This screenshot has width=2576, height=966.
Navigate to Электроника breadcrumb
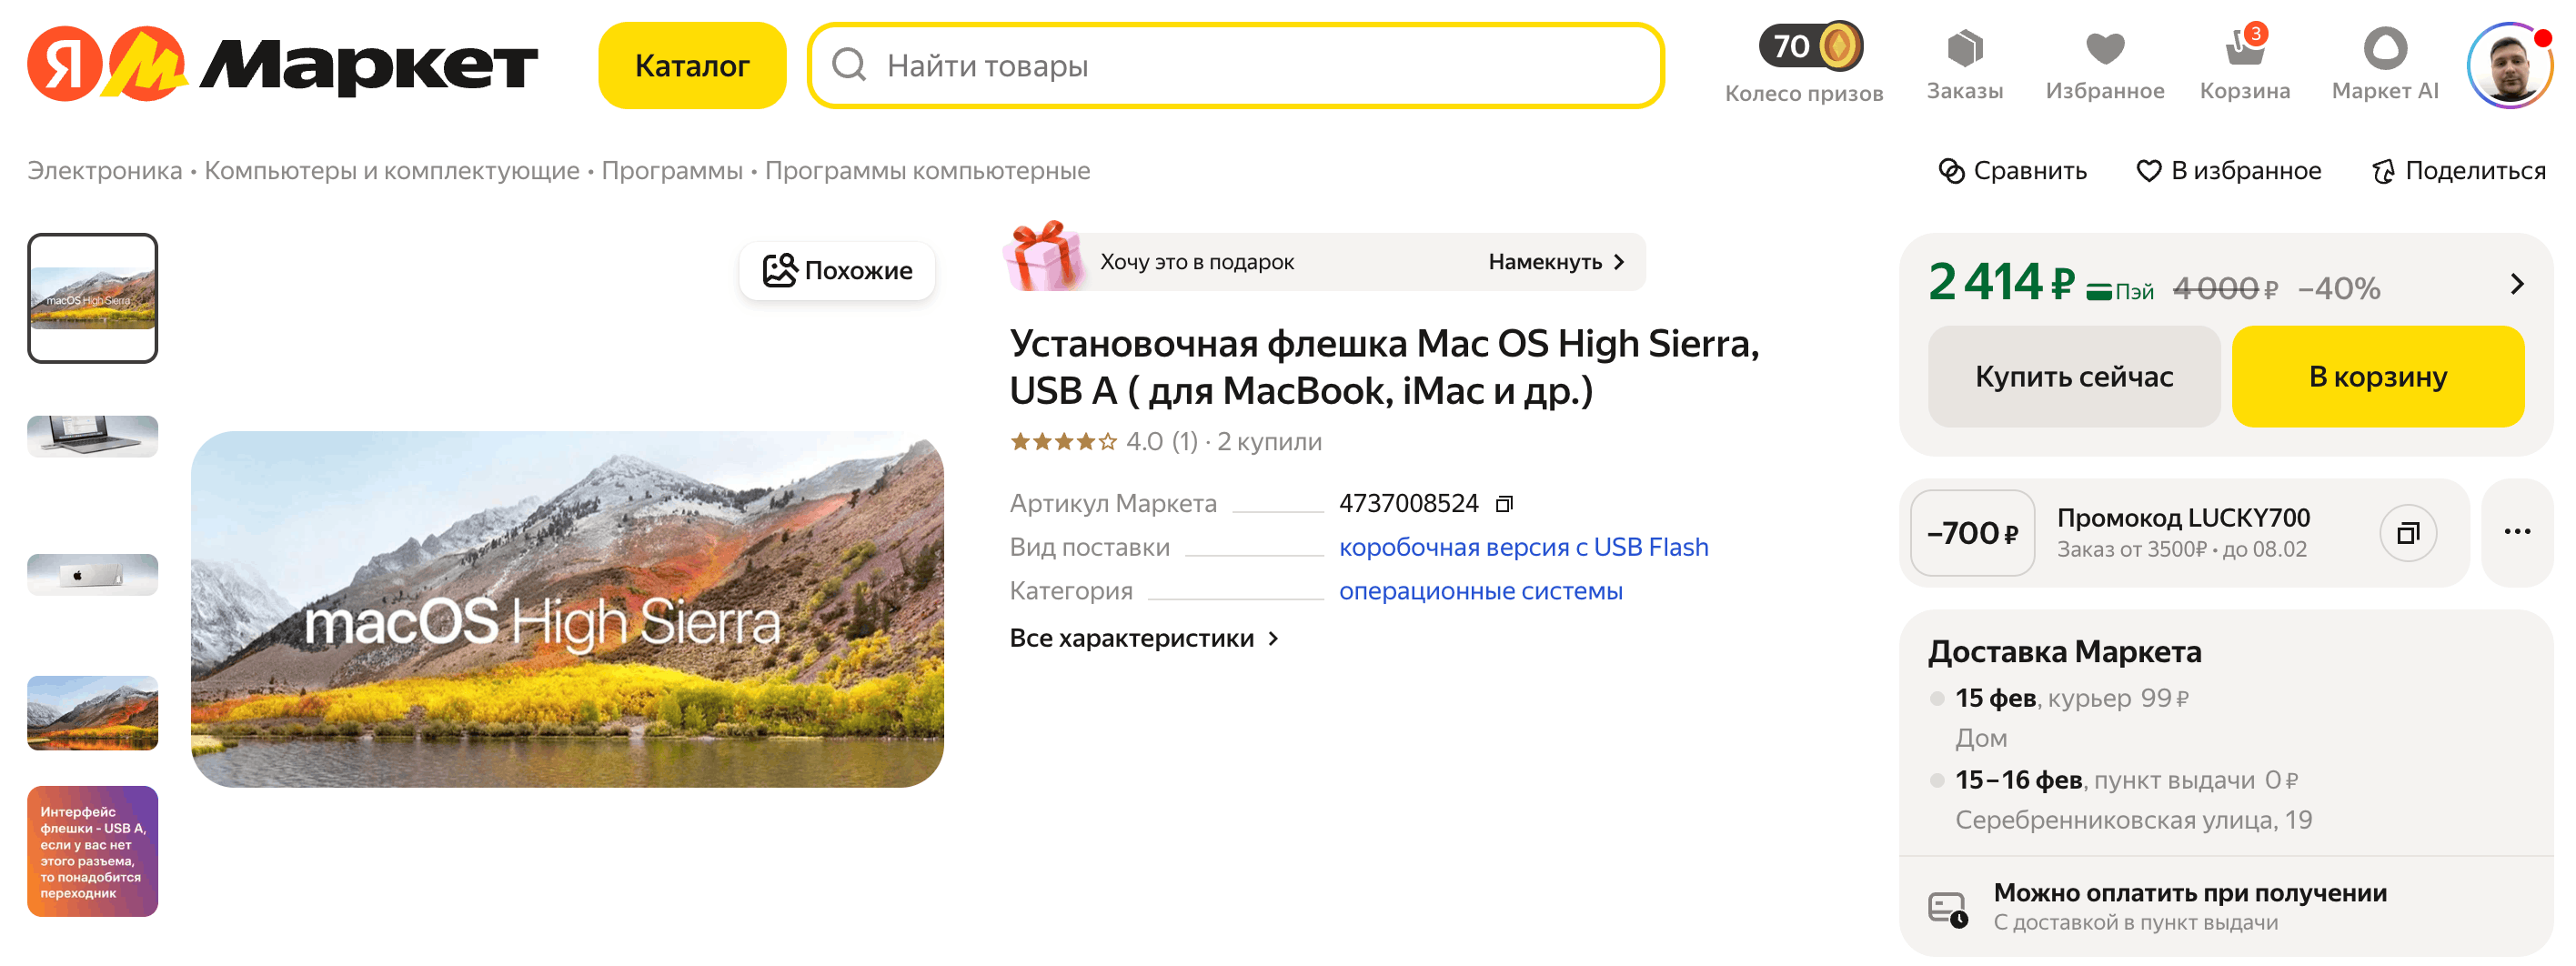click(103, 170)
